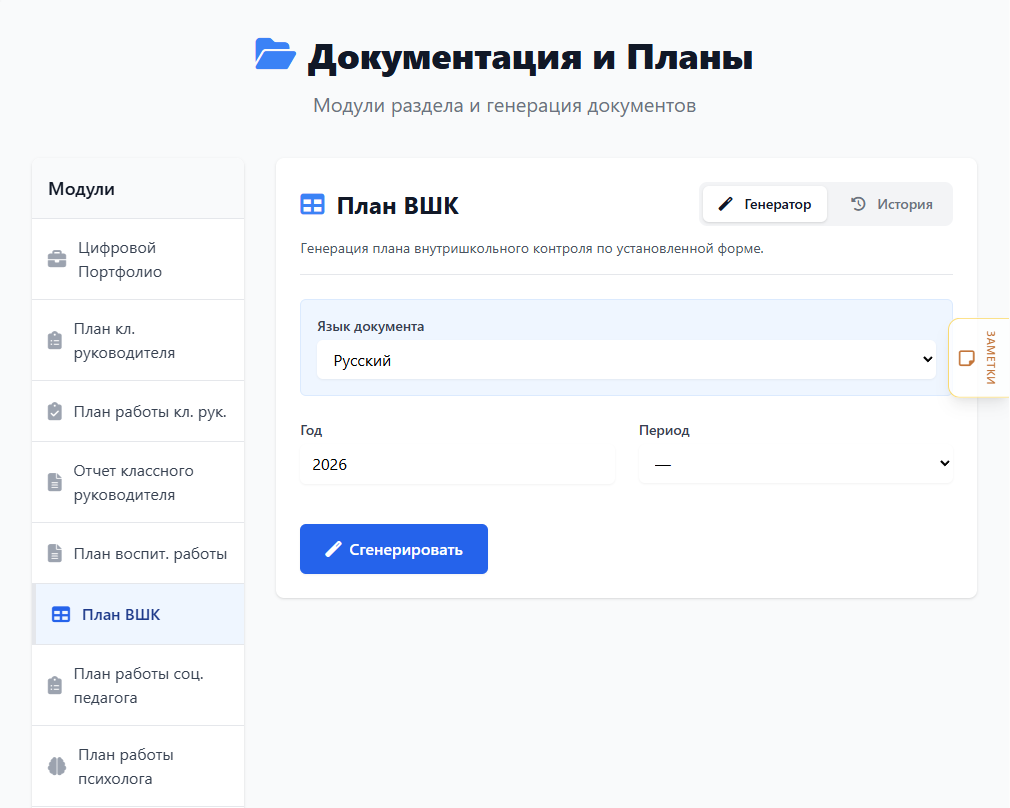Click the Сгенерировать button

(394, 549)
